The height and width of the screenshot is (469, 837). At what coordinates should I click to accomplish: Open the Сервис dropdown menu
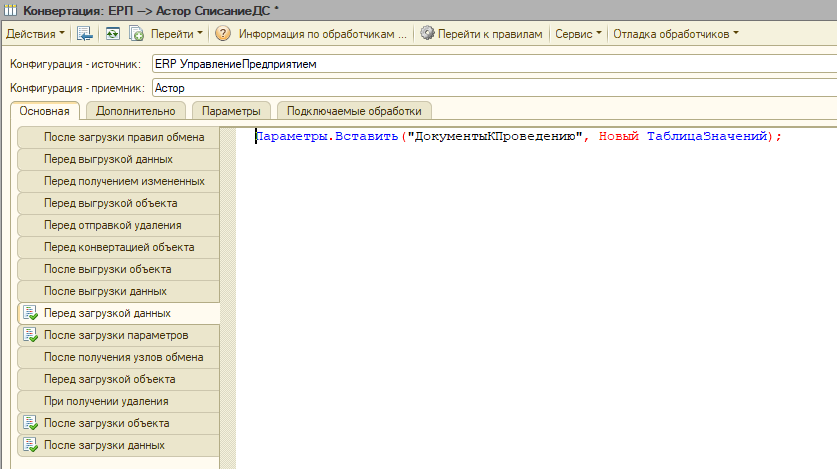[578, 33]
